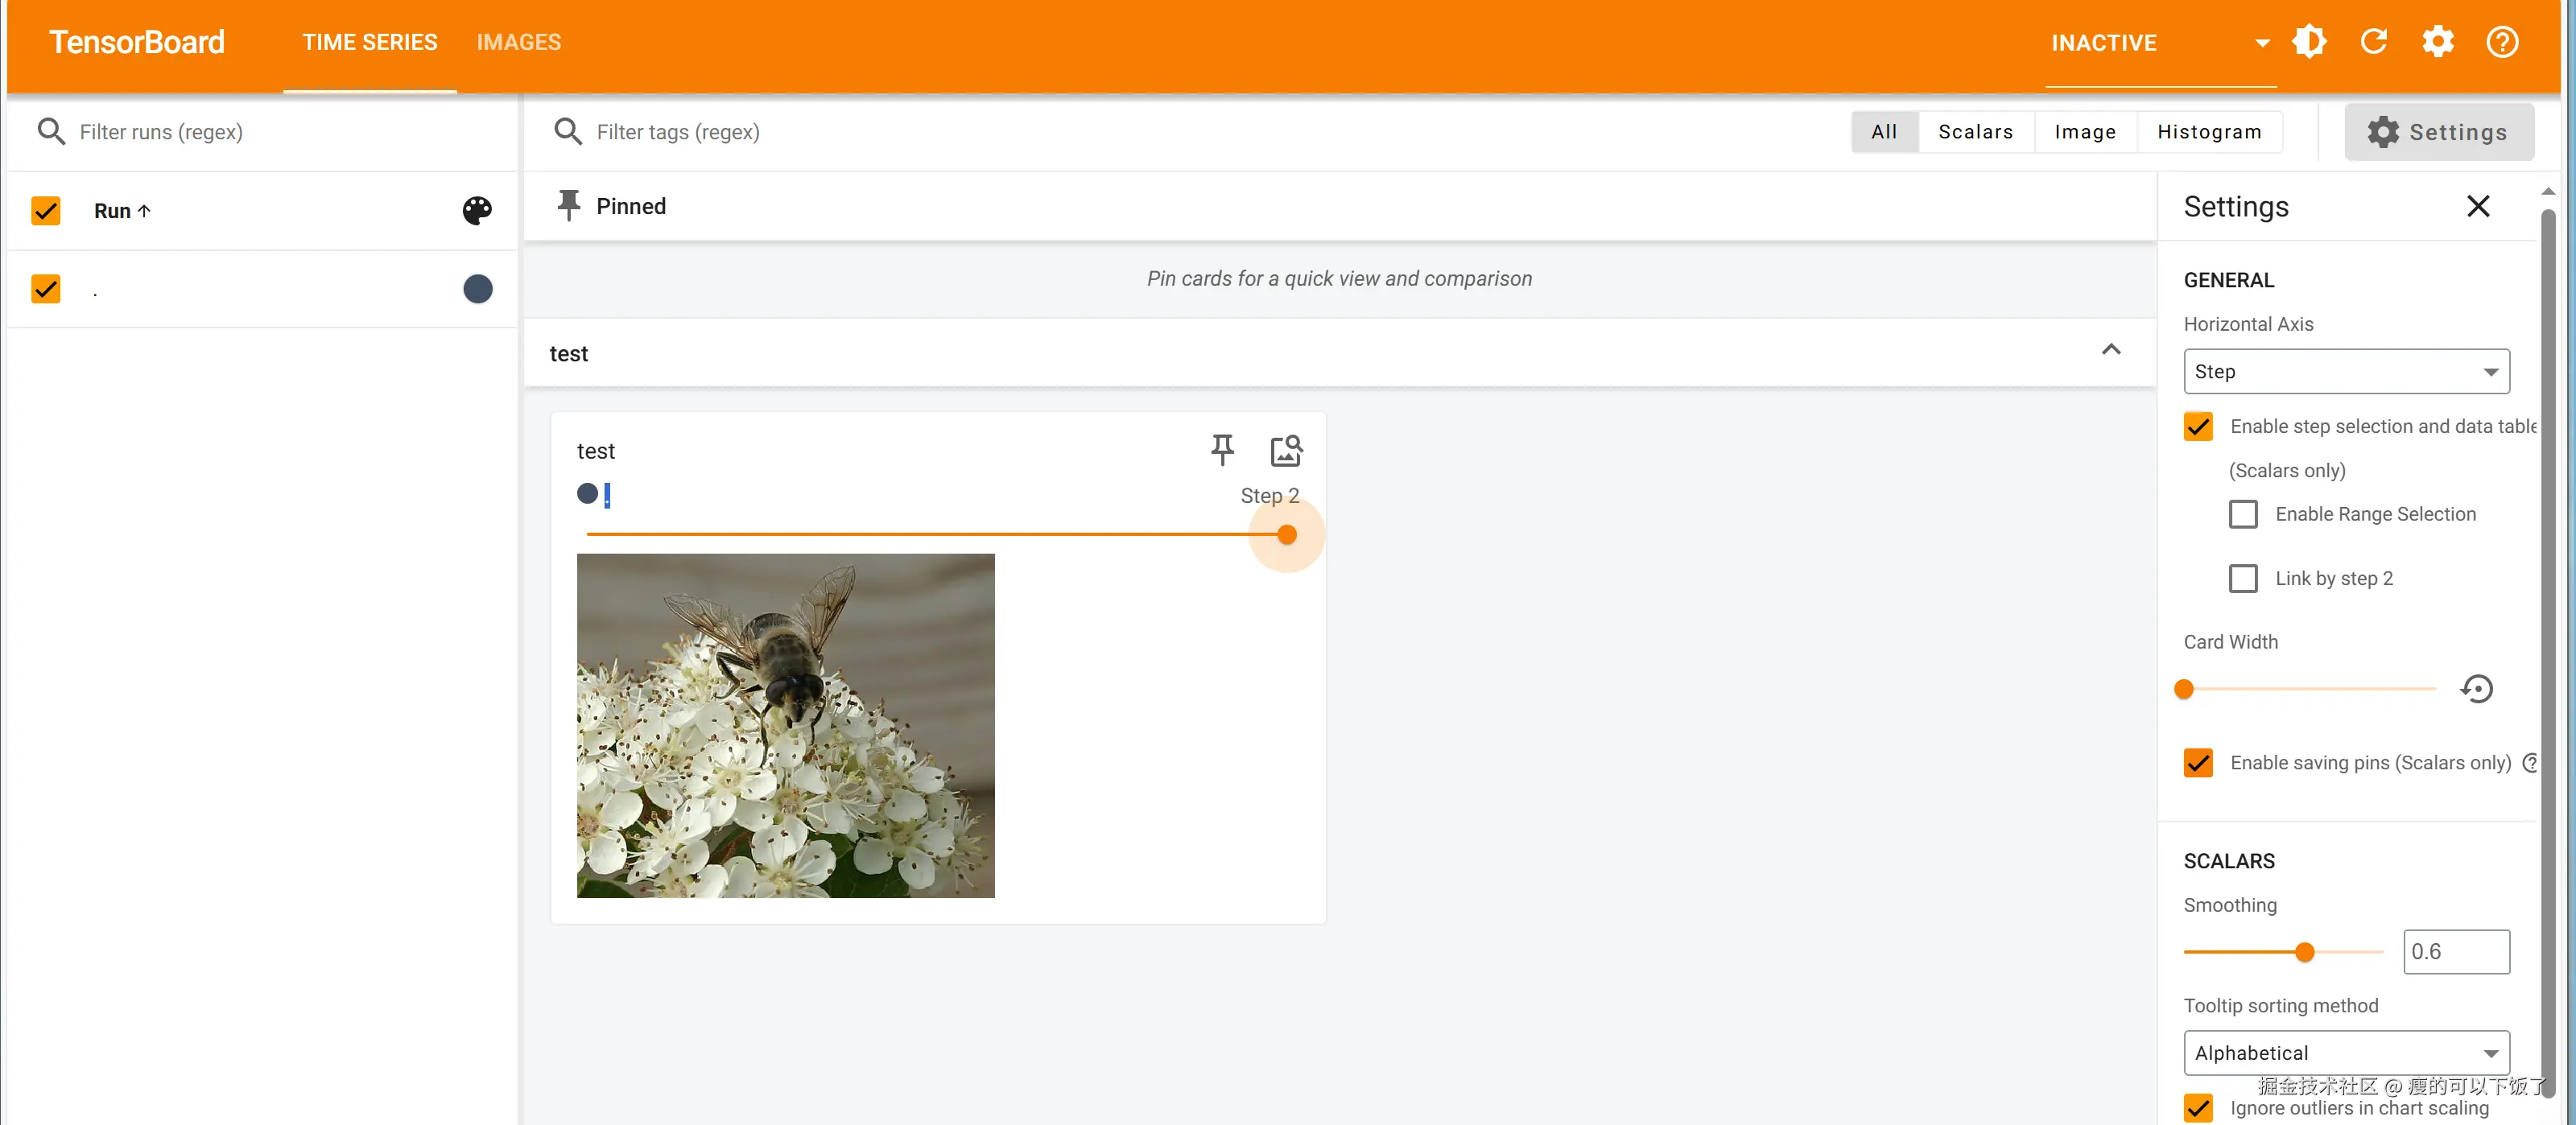Enable Range Selection checkbox
This screenshot has width=2576, height=1125.
[2243, 514]
